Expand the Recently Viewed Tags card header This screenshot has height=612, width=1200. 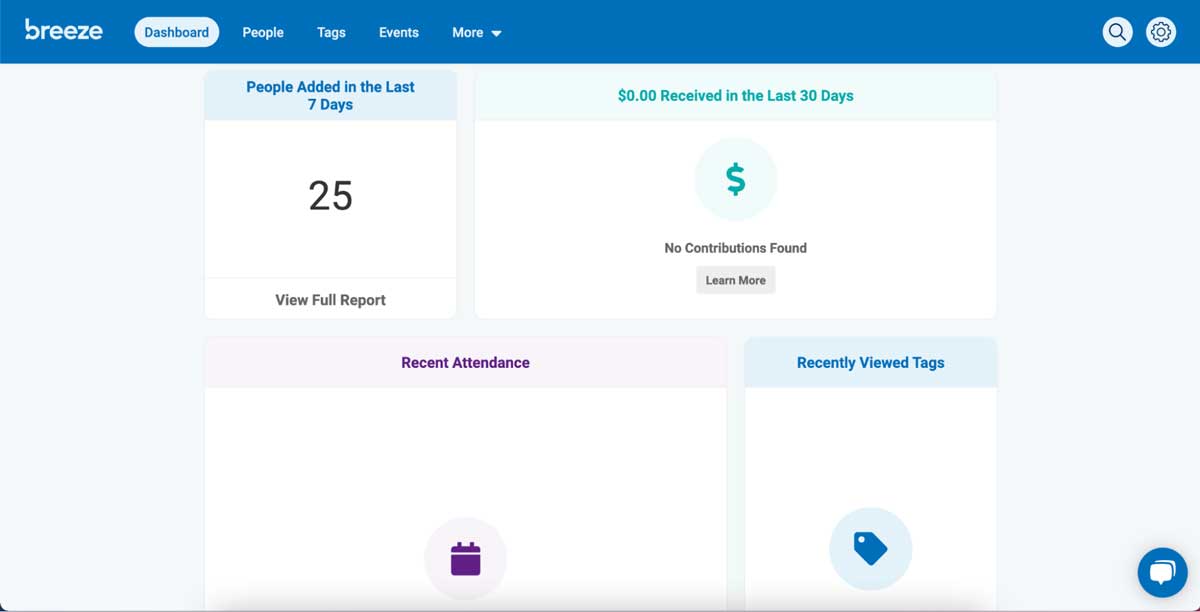pyautogui.click(x=870, y=362)
